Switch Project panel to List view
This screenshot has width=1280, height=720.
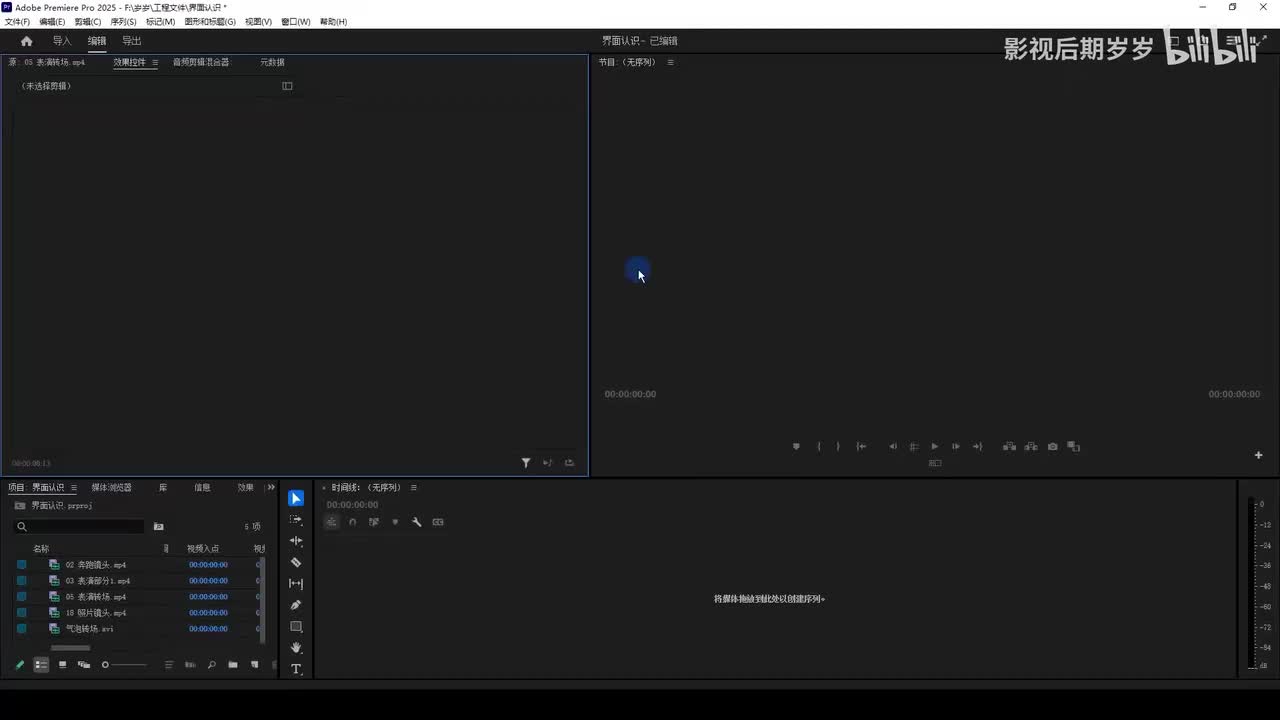tap(41, 665)
